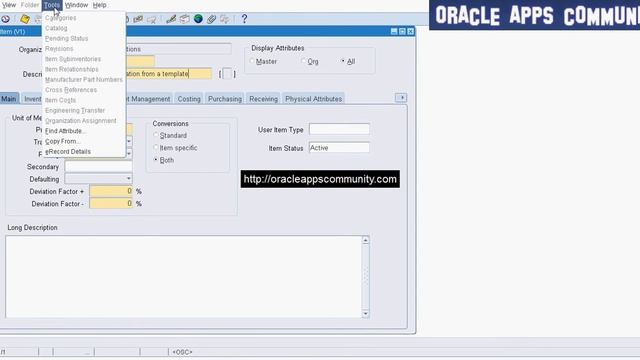This screenshot has height=360, width=640.
Task: Choose Catalog in Tools menu
Action: tap(84, 28)
